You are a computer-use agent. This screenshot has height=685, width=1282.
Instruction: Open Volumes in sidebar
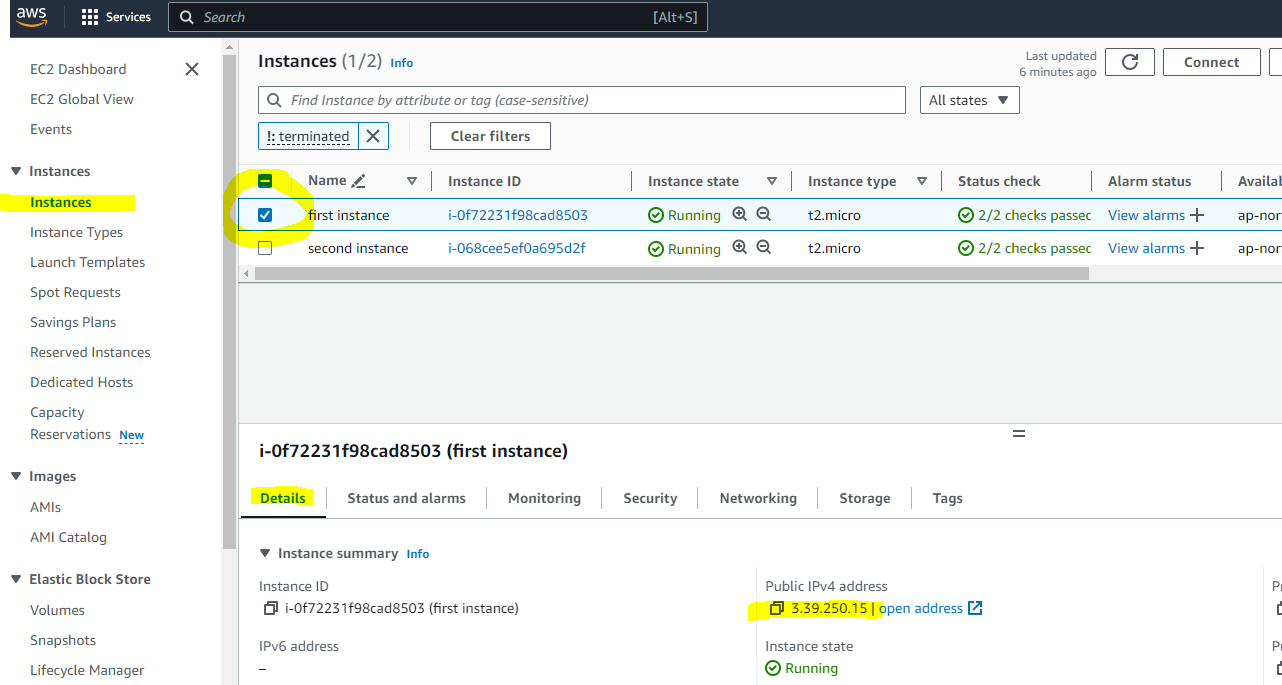pyautogui.click(x=57, y=610)
